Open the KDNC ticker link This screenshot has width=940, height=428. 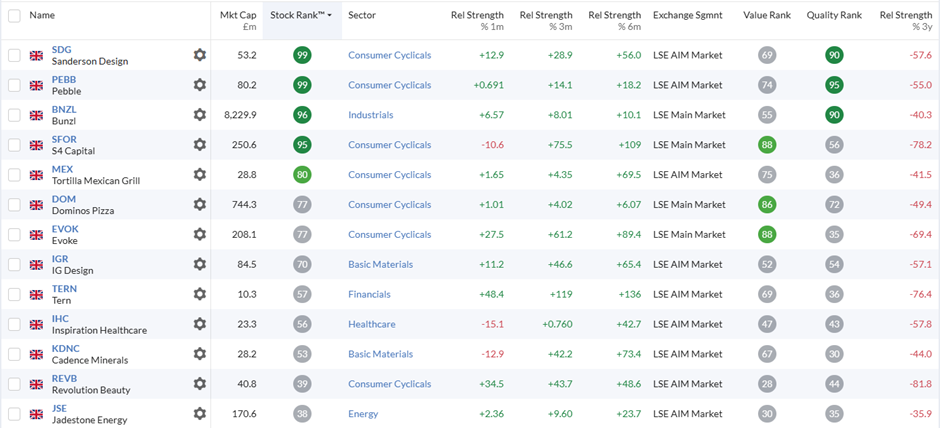click(x=65, y=349)
